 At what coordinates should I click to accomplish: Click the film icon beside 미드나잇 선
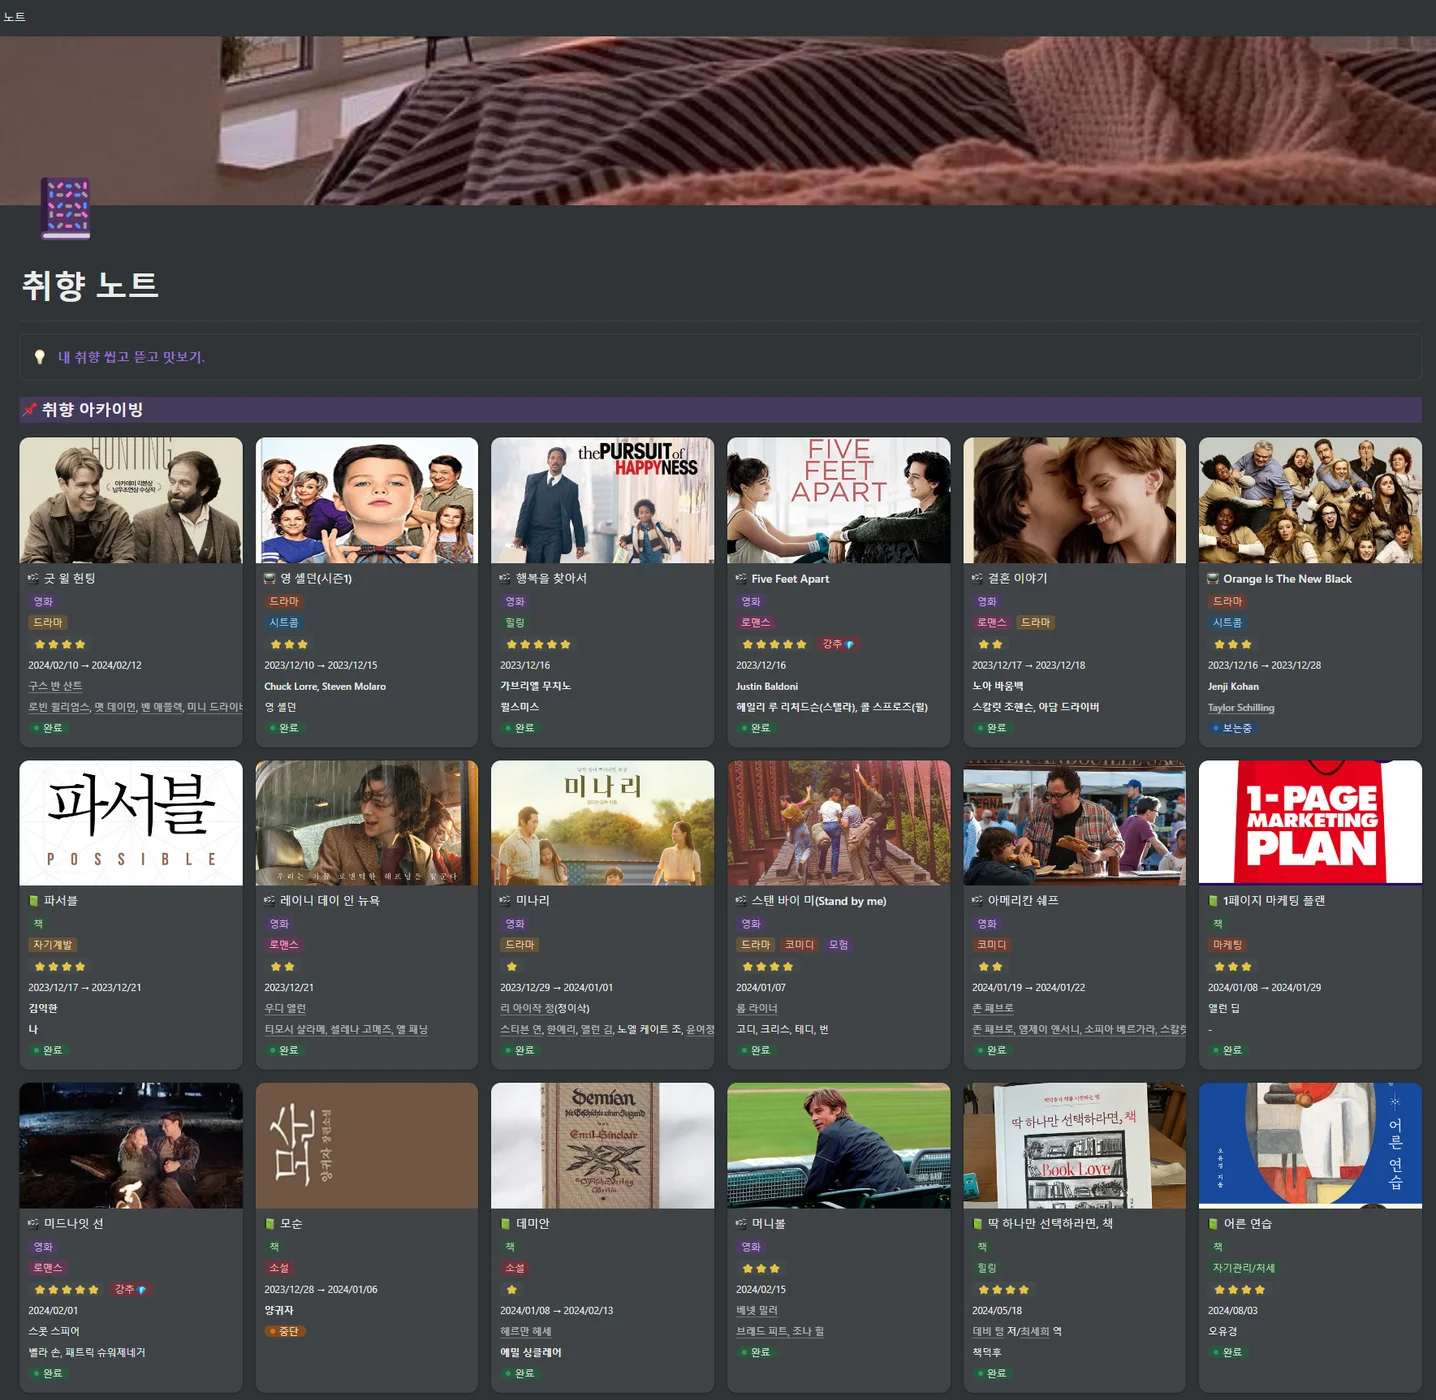33,1223
